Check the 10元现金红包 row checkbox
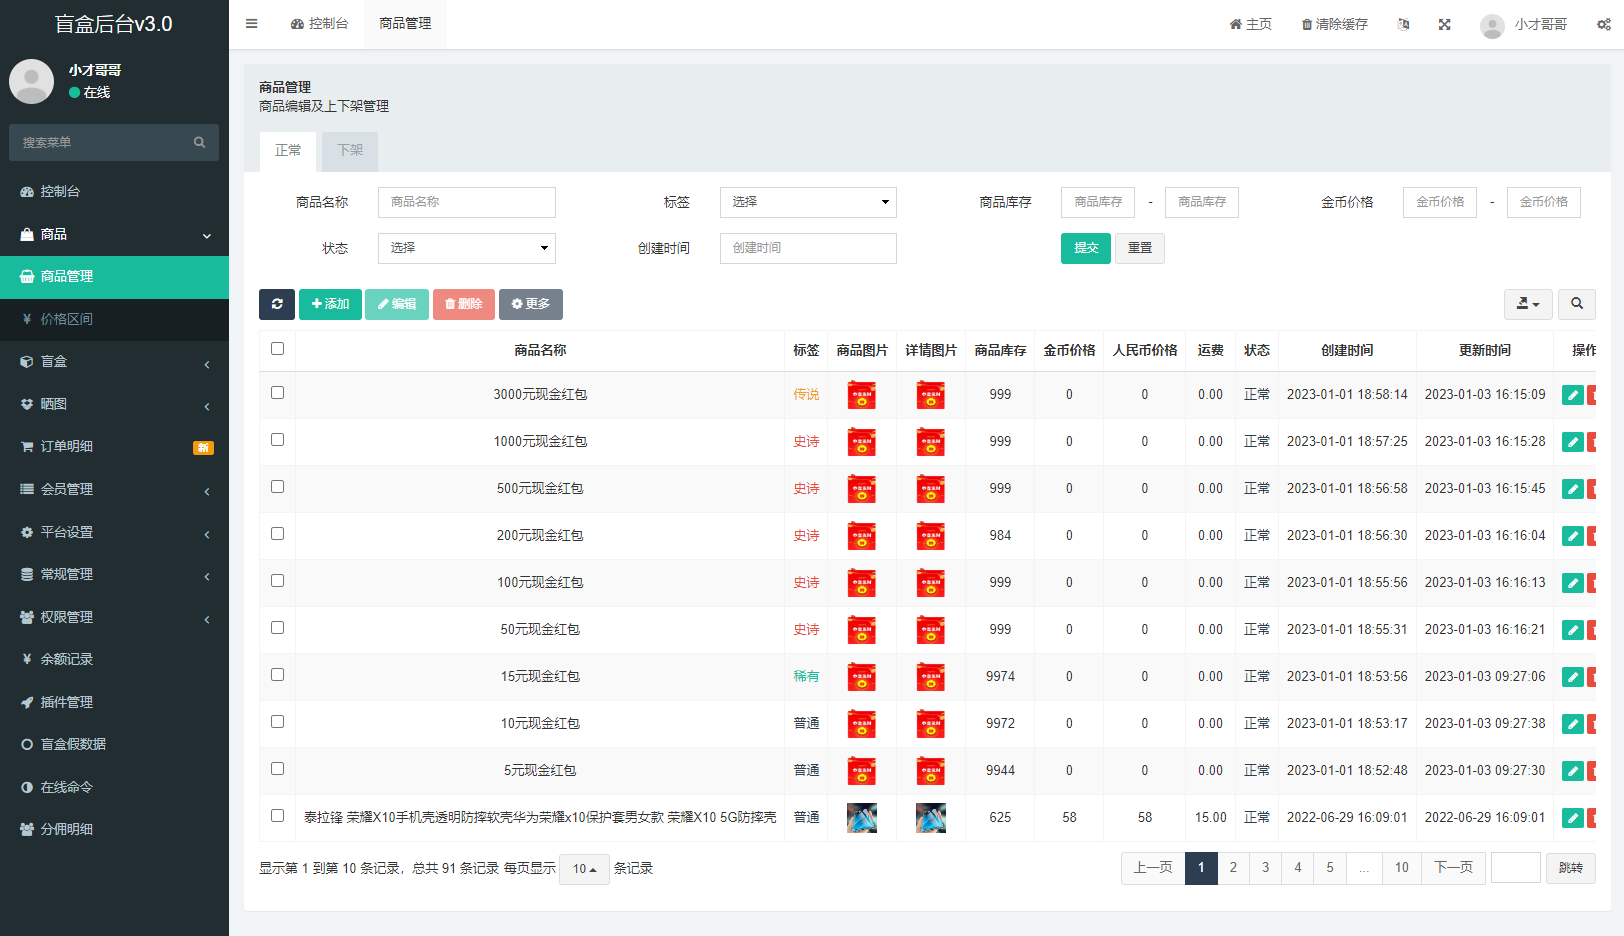The height and width of the screenshot is (936, 1624). click(x=277, y=722)
